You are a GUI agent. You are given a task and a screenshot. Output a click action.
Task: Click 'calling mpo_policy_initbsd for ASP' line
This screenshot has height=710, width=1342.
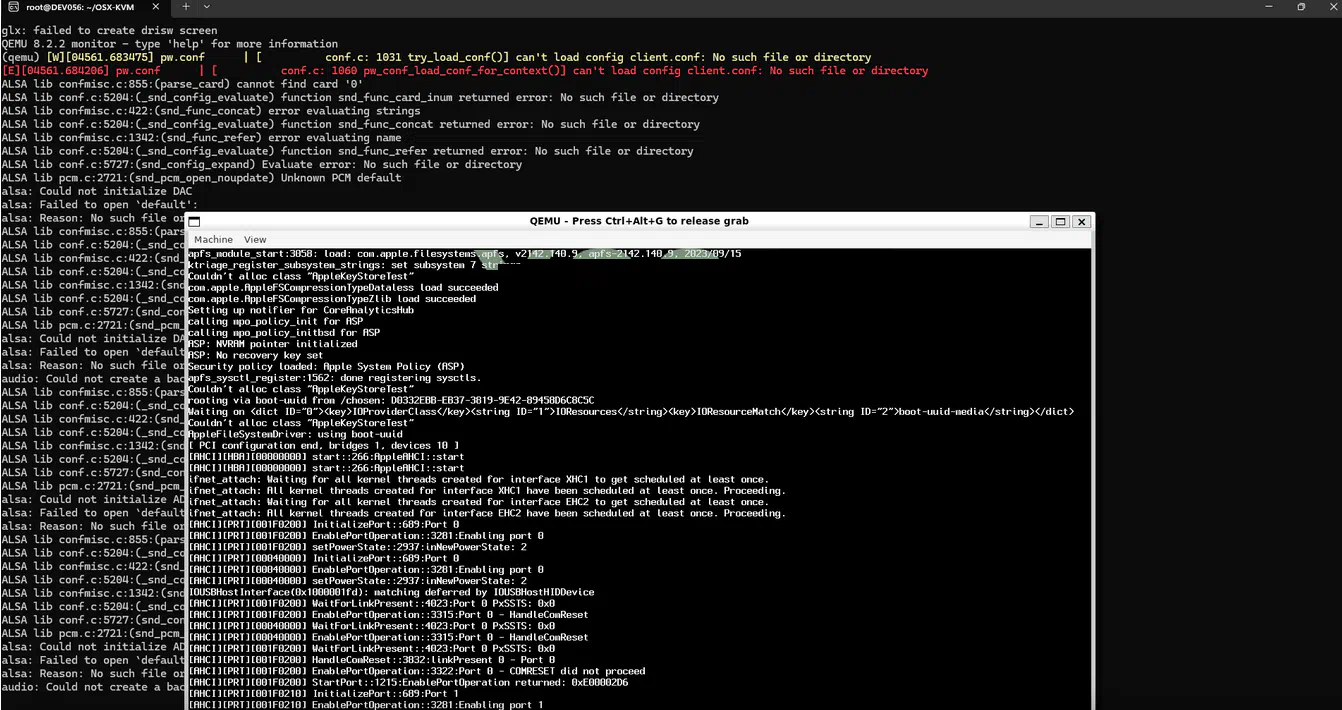[x=284, y=333]
